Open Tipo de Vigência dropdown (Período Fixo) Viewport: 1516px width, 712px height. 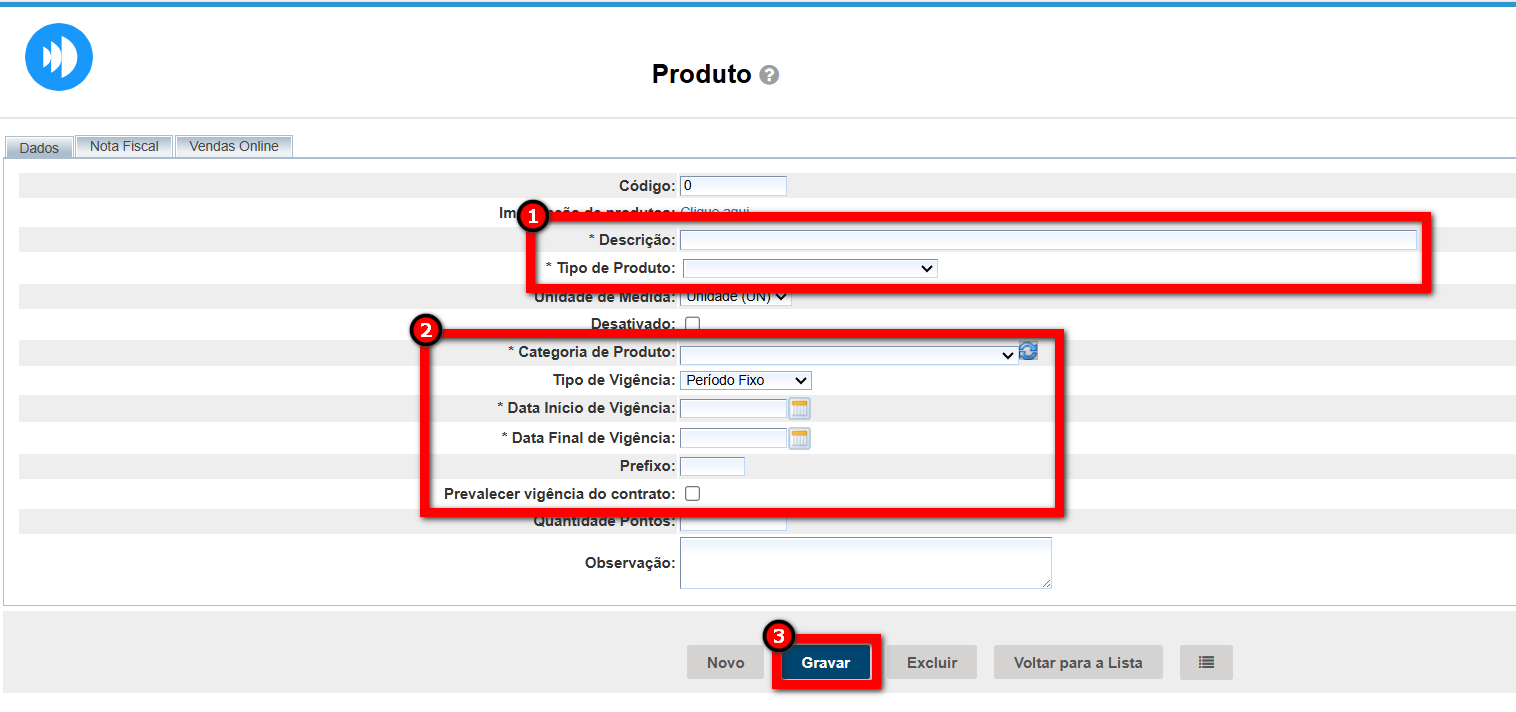[745, 380]
